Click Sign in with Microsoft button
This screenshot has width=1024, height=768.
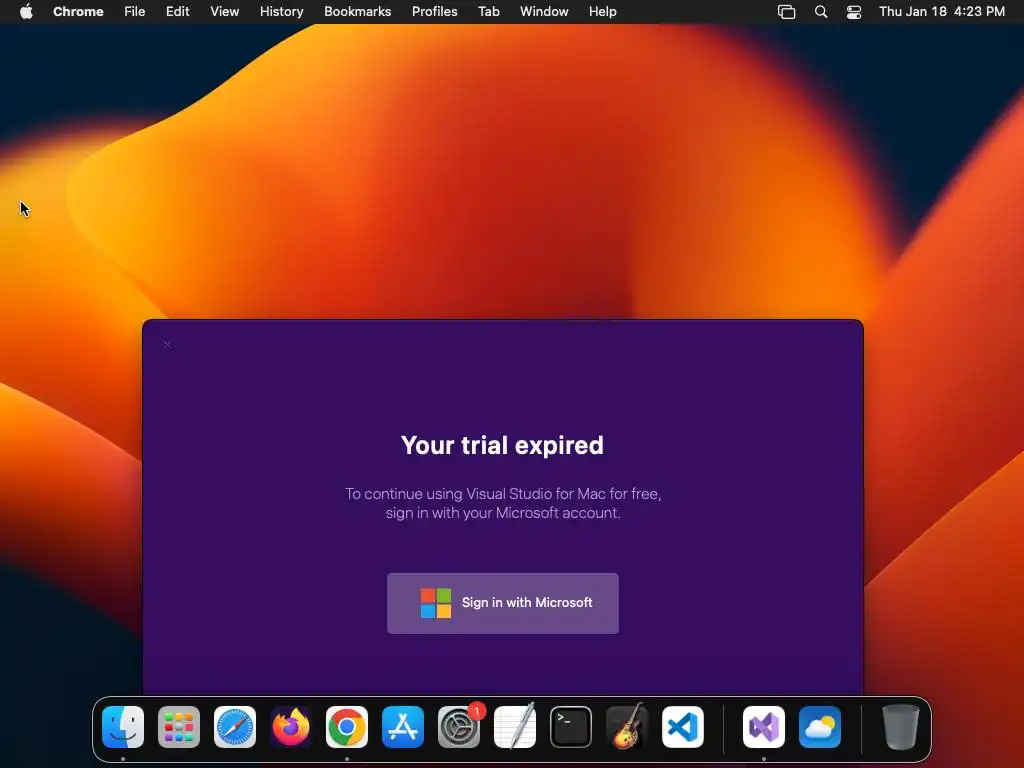(x=503, y=603)
